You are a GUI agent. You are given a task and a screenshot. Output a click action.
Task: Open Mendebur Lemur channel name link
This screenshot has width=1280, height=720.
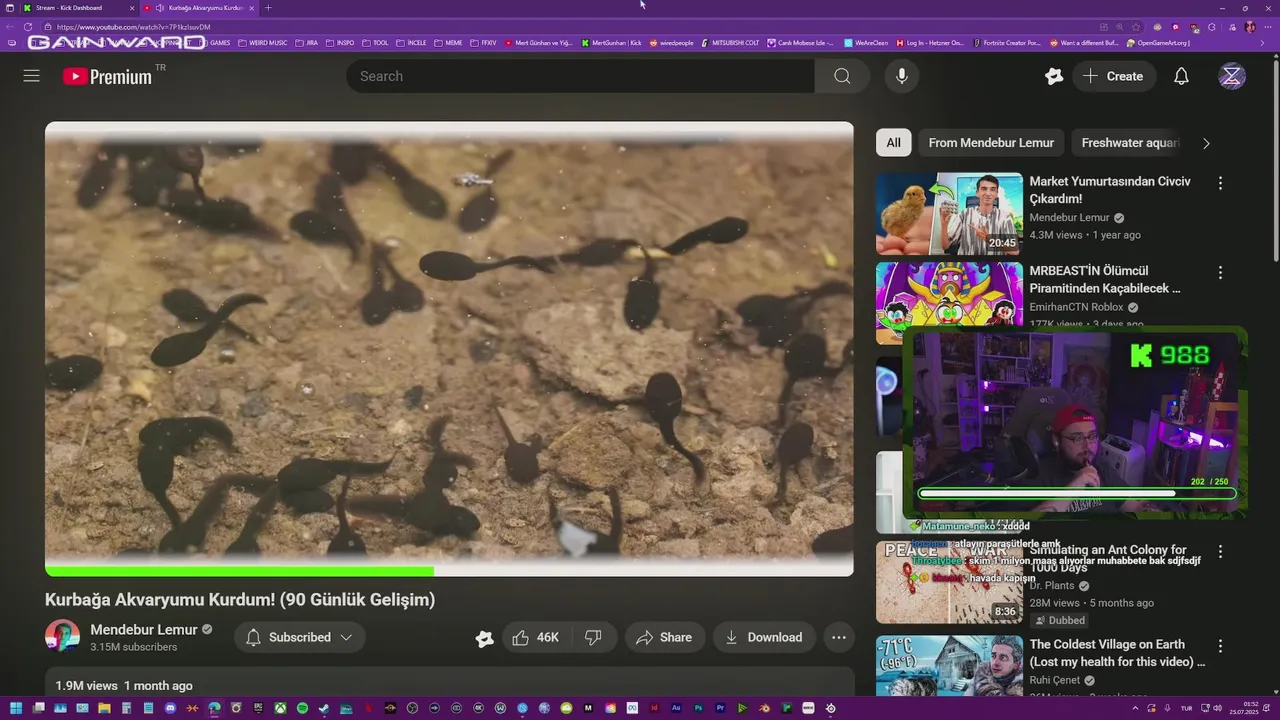coord(144,629)
